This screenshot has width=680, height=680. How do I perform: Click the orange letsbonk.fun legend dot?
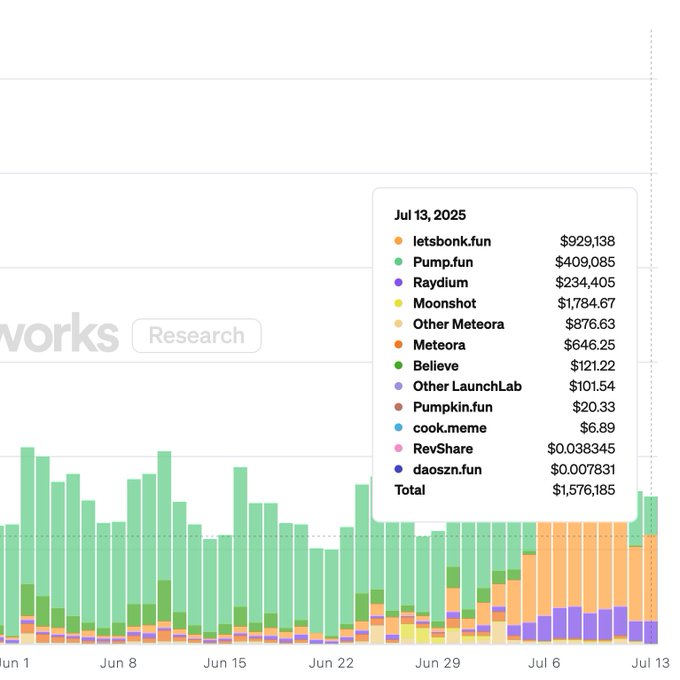[398, 241]
